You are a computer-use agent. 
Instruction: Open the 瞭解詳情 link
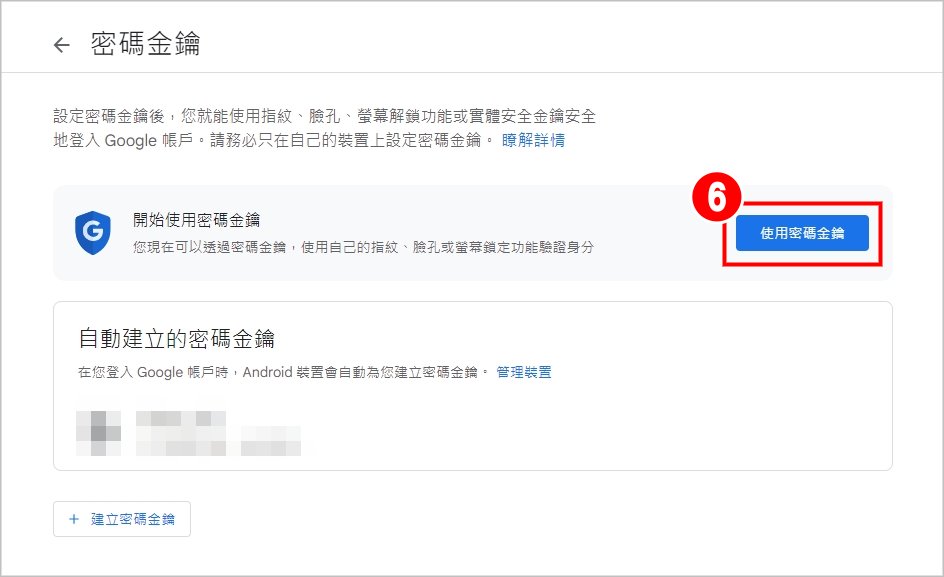point(533,140)
